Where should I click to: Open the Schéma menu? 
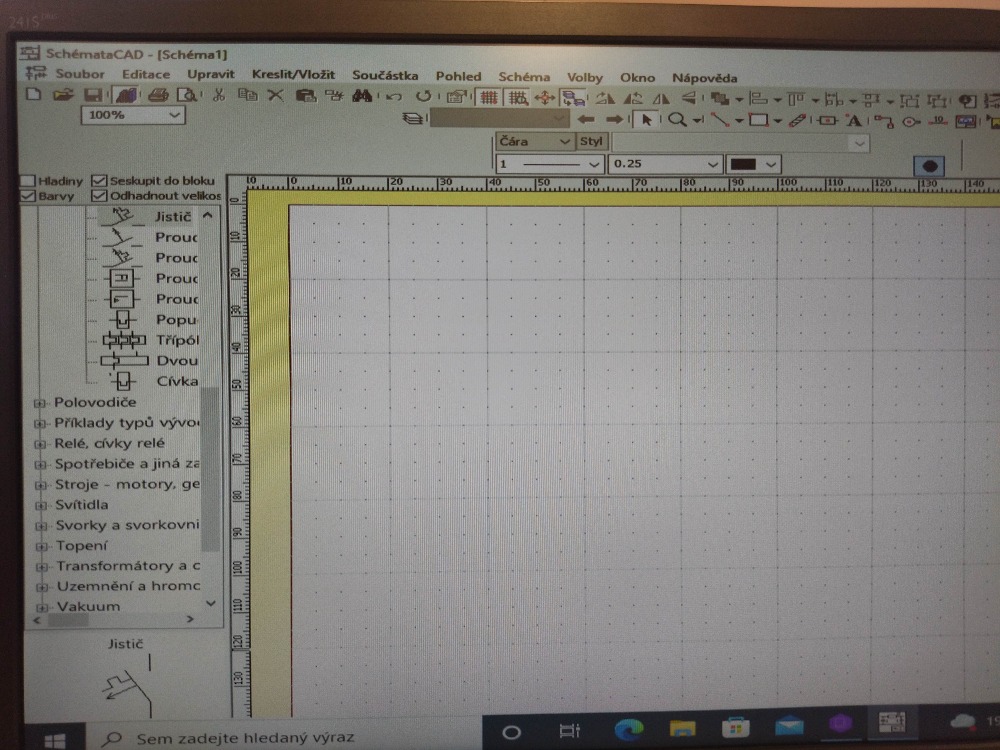pyautogui.click(x=524, y=77)
